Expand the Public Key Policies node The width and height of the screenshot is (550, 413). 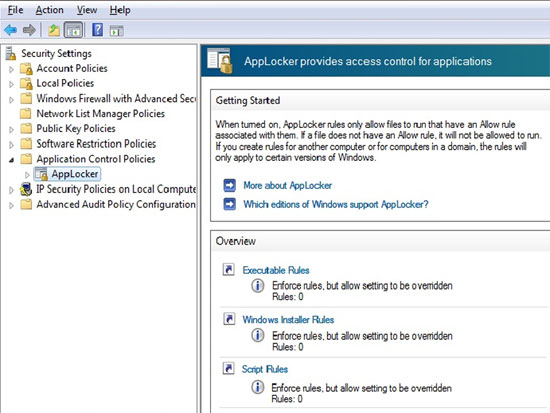pos(11,129)
